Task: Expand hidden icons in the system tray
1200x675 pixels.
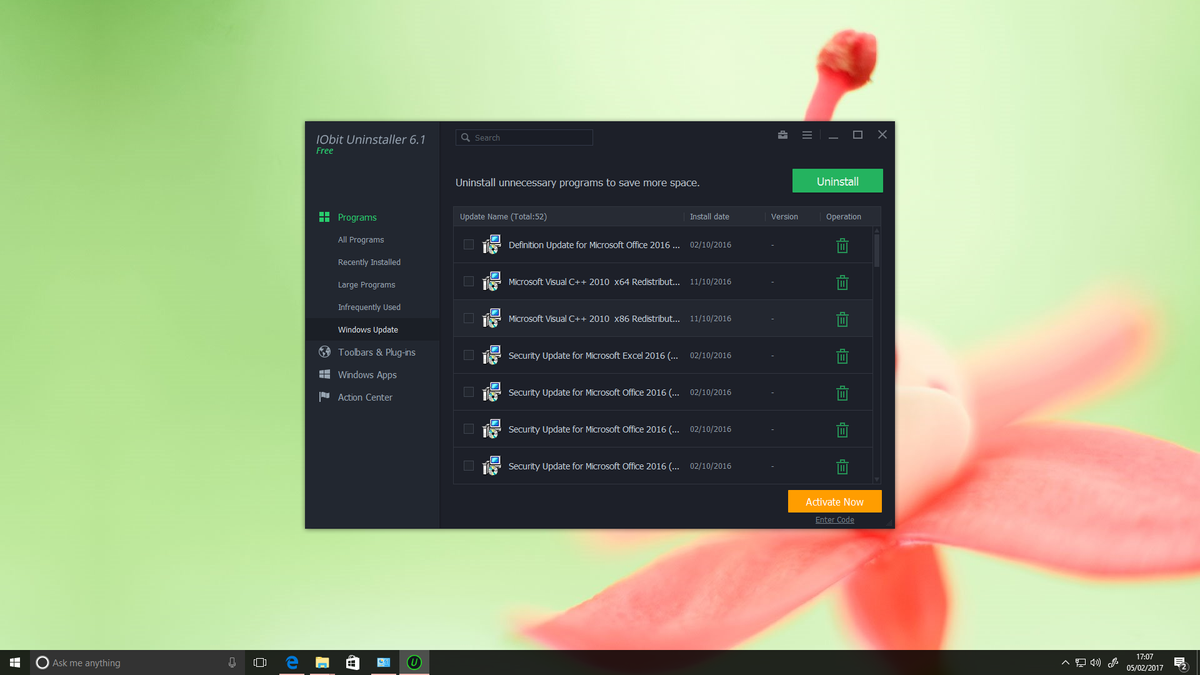Action: pyautogui.click(x=1064, y=662)
